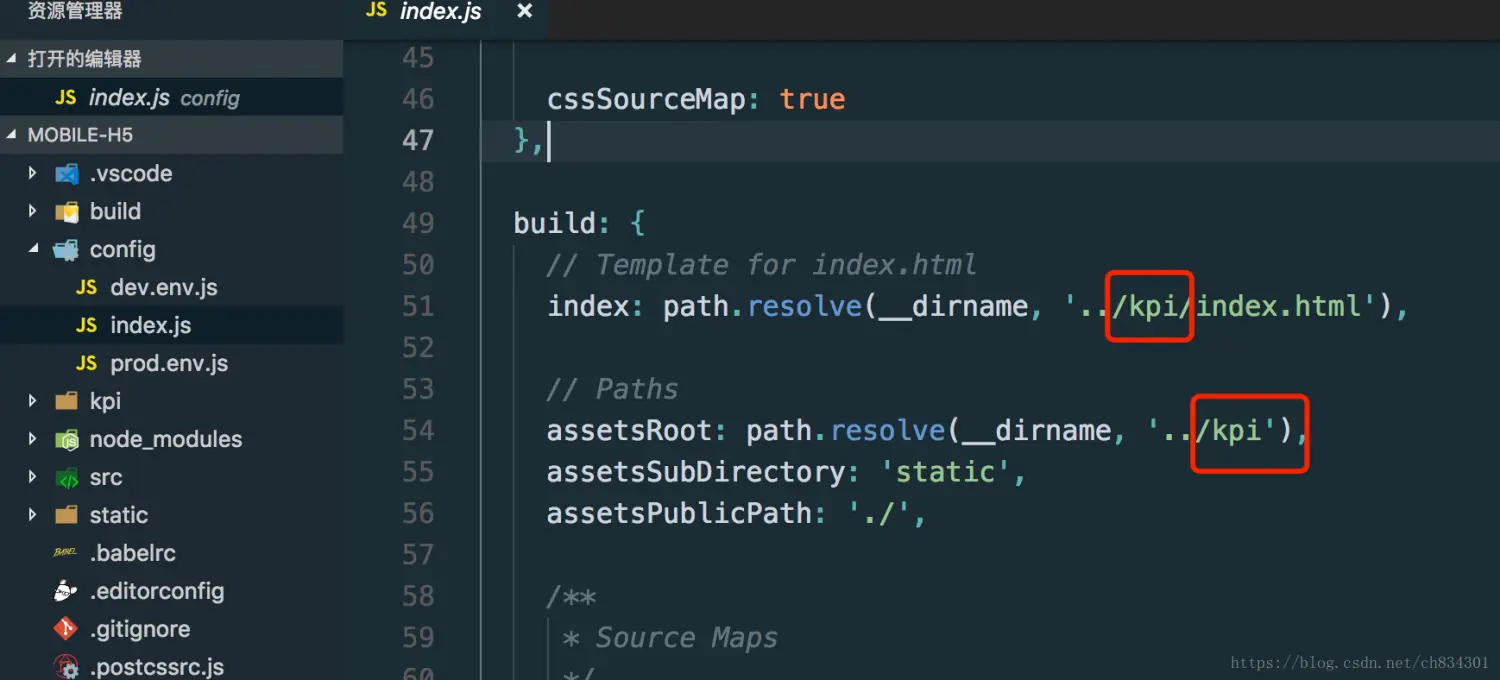Select the node_modules folder name
This screenshot has height=680, width=1500.
tap(166, 440)
